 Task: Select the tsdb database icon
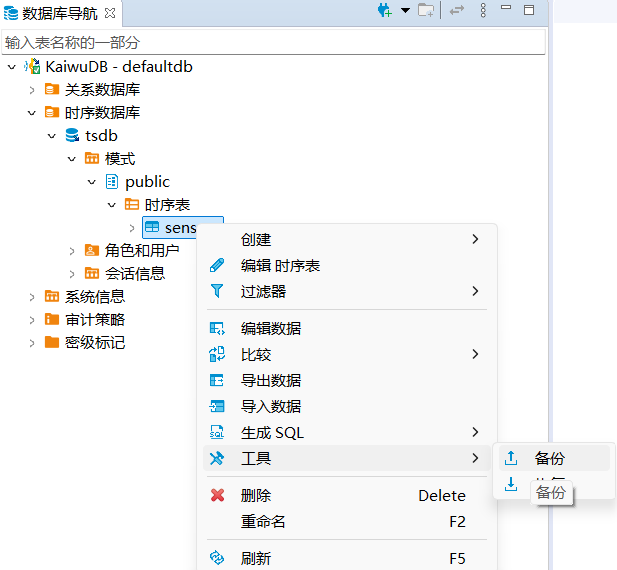point(72,136)
